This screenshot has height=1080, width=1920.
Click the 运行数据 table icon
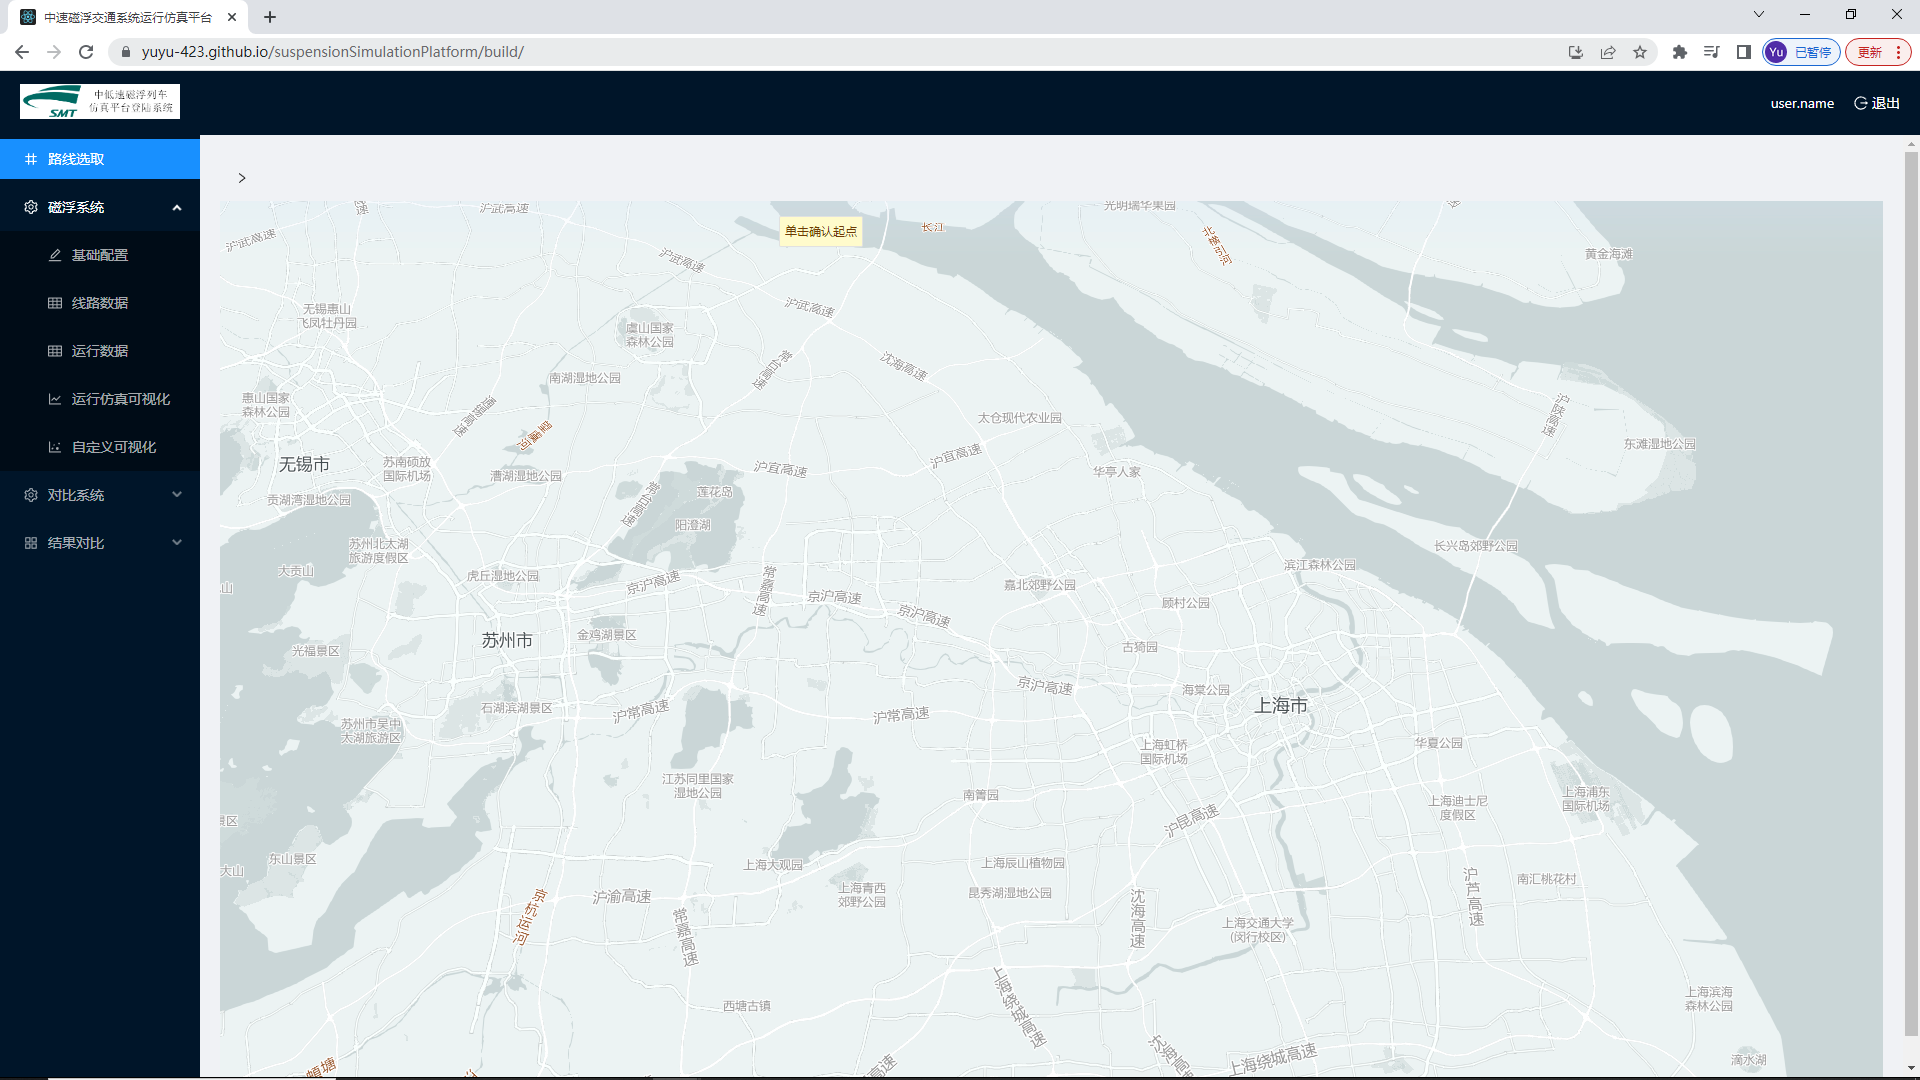click(55, 351)
